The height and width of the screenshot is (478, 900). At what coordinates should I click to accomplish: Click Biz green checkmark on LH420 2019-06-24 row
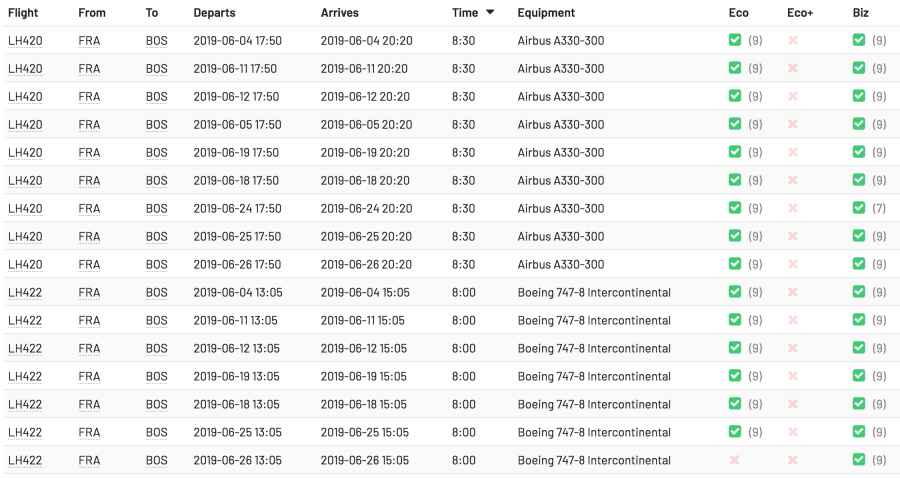click(x=859, y=208)
